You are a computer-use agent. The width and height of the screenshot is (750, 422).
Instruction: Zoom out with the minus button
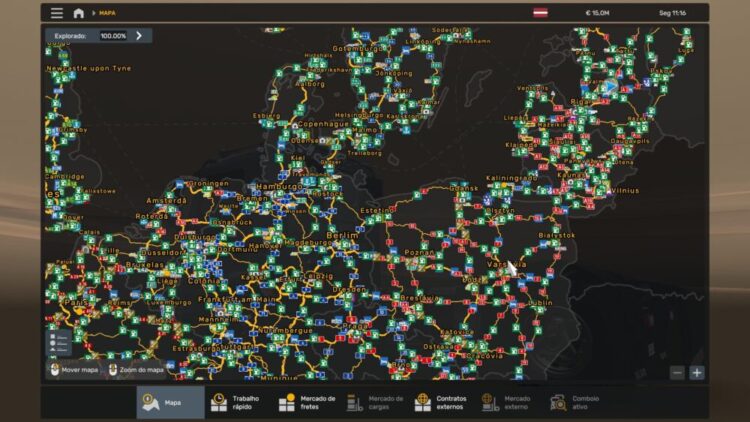pos(677,373)
